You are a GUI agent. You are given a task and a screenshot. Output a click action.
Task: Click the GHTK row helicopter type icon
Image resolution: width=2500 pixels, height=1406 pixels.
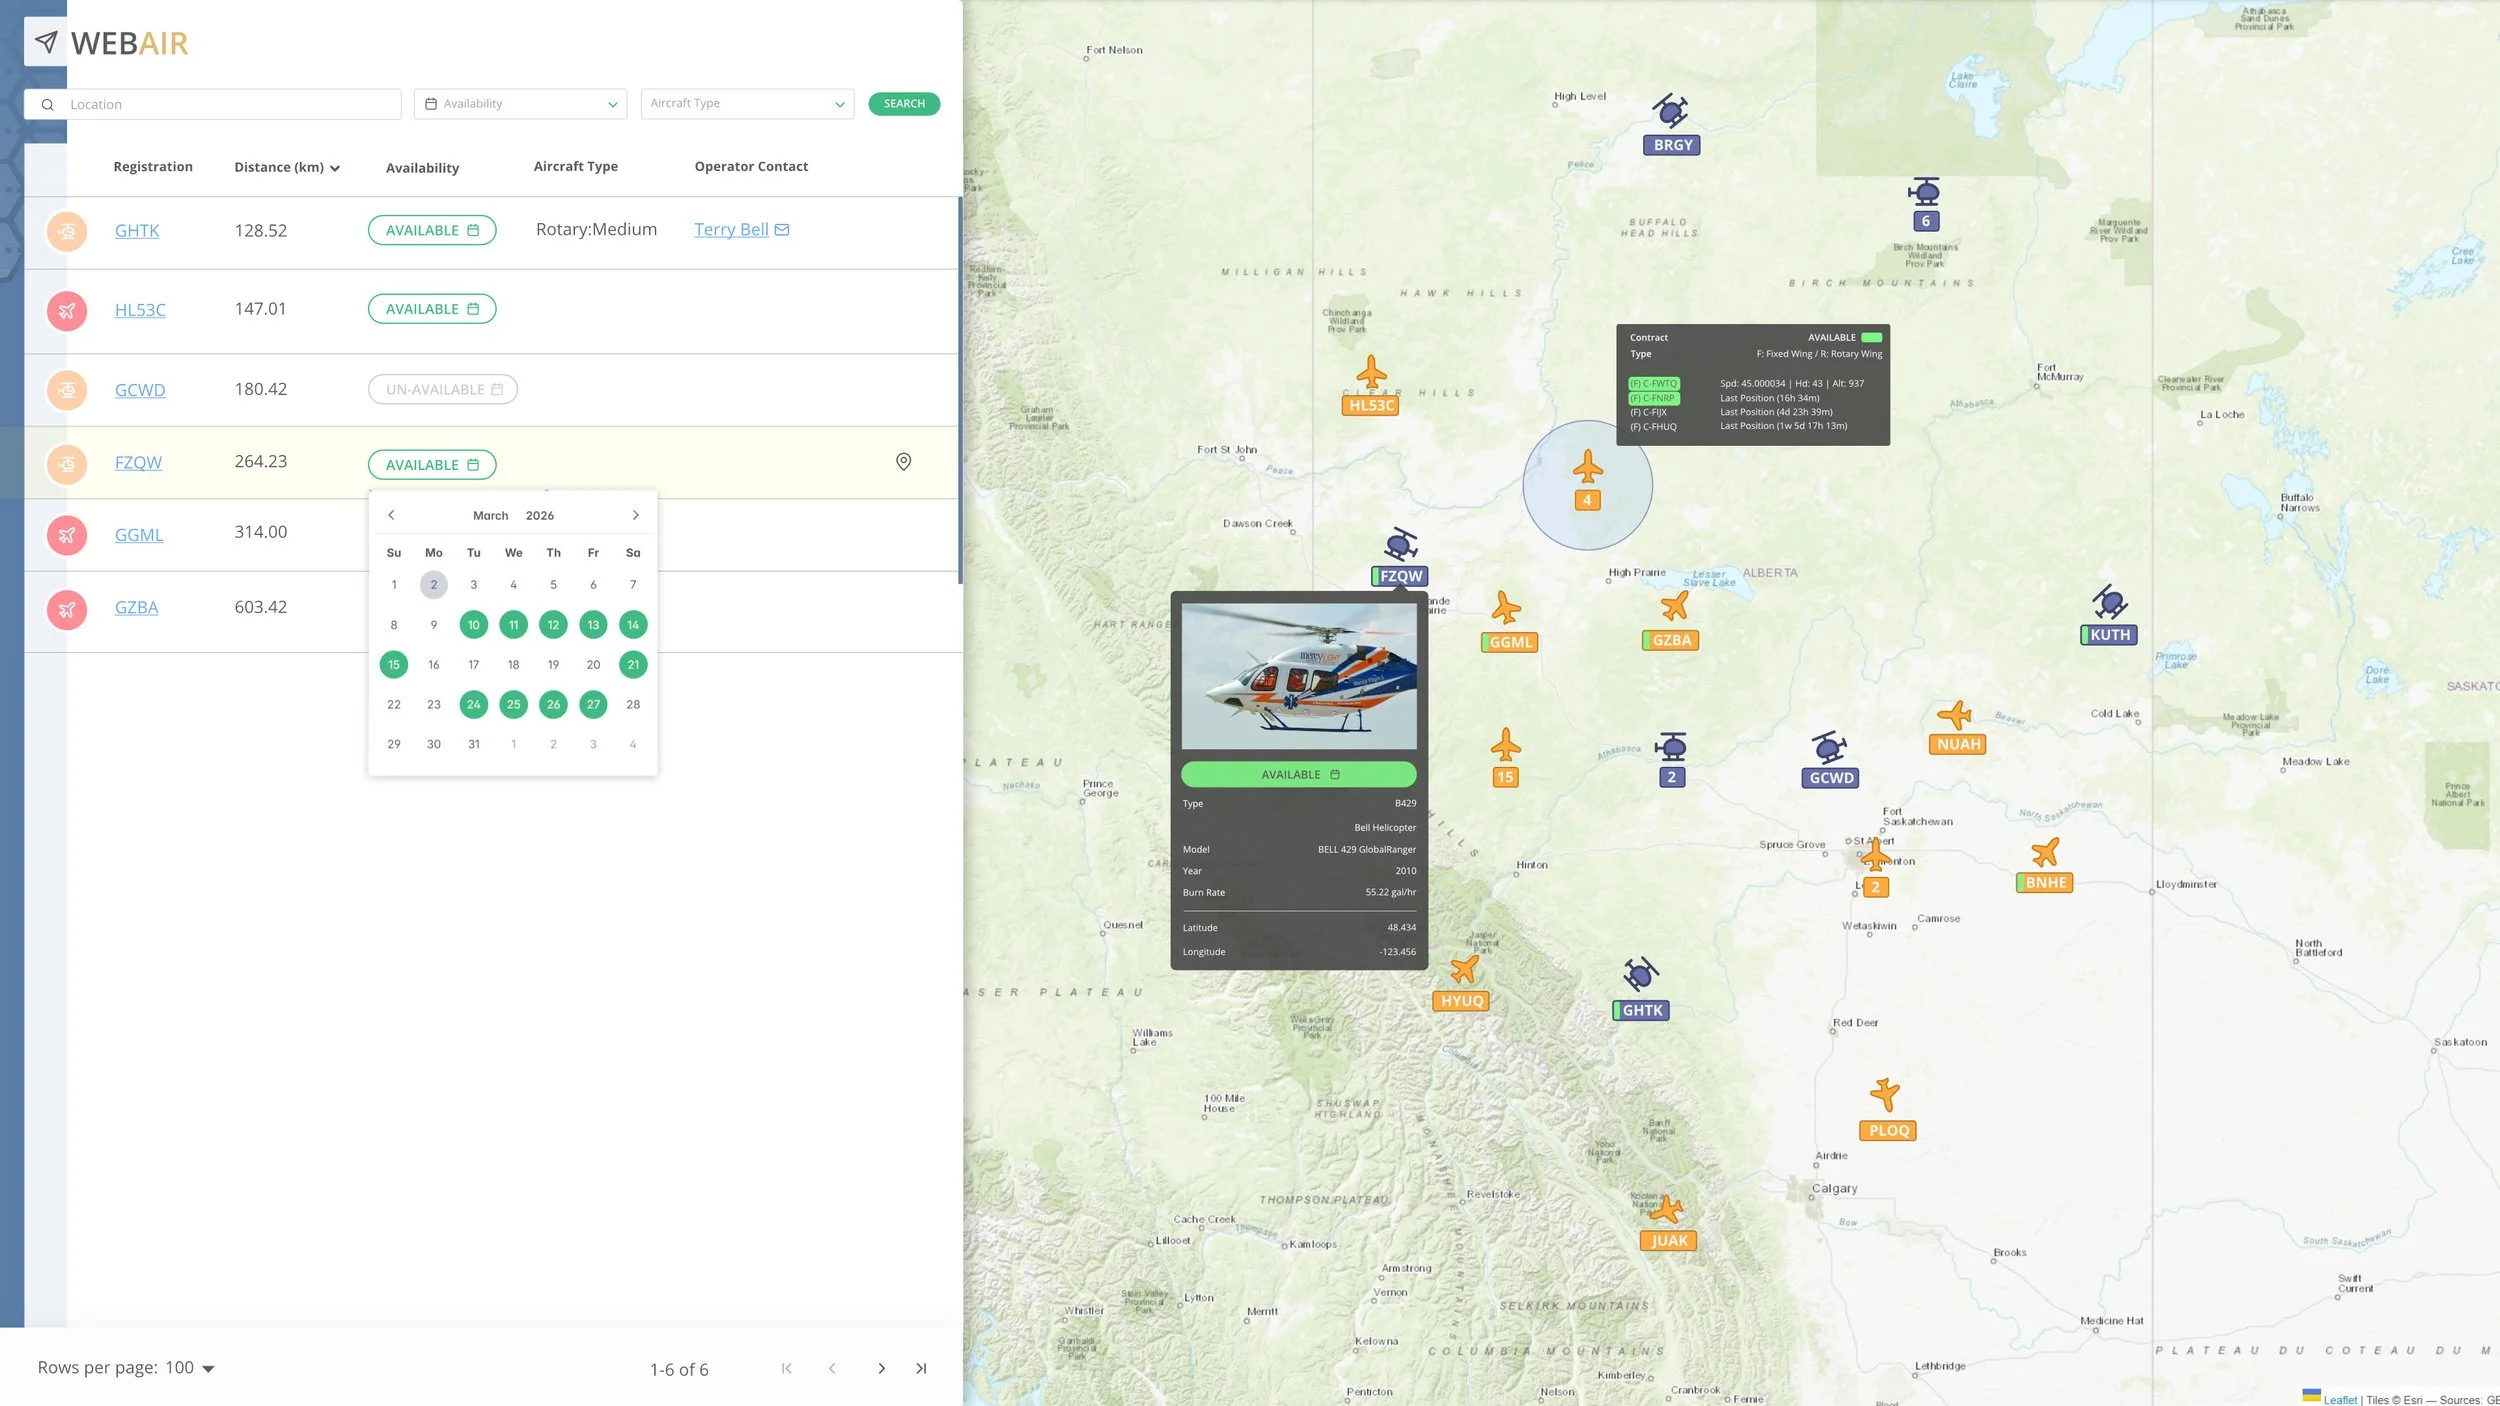67,232
